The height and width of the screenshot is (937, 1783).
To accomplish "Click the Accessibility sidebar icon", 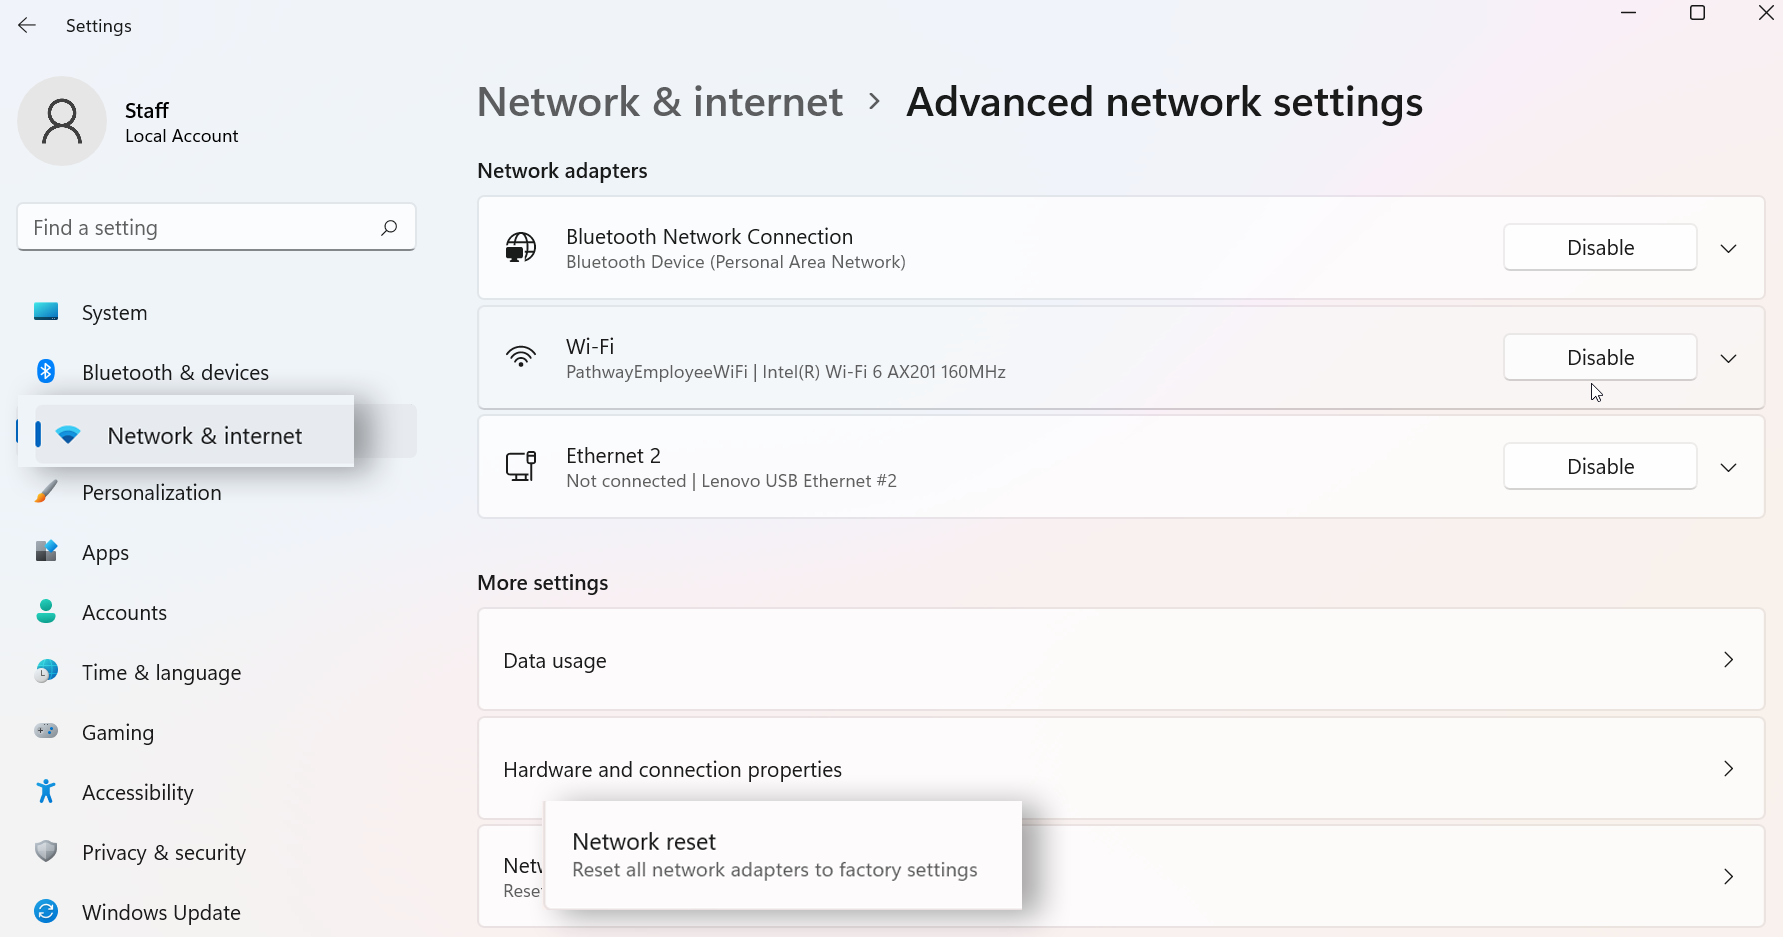I will coord(46,792).
